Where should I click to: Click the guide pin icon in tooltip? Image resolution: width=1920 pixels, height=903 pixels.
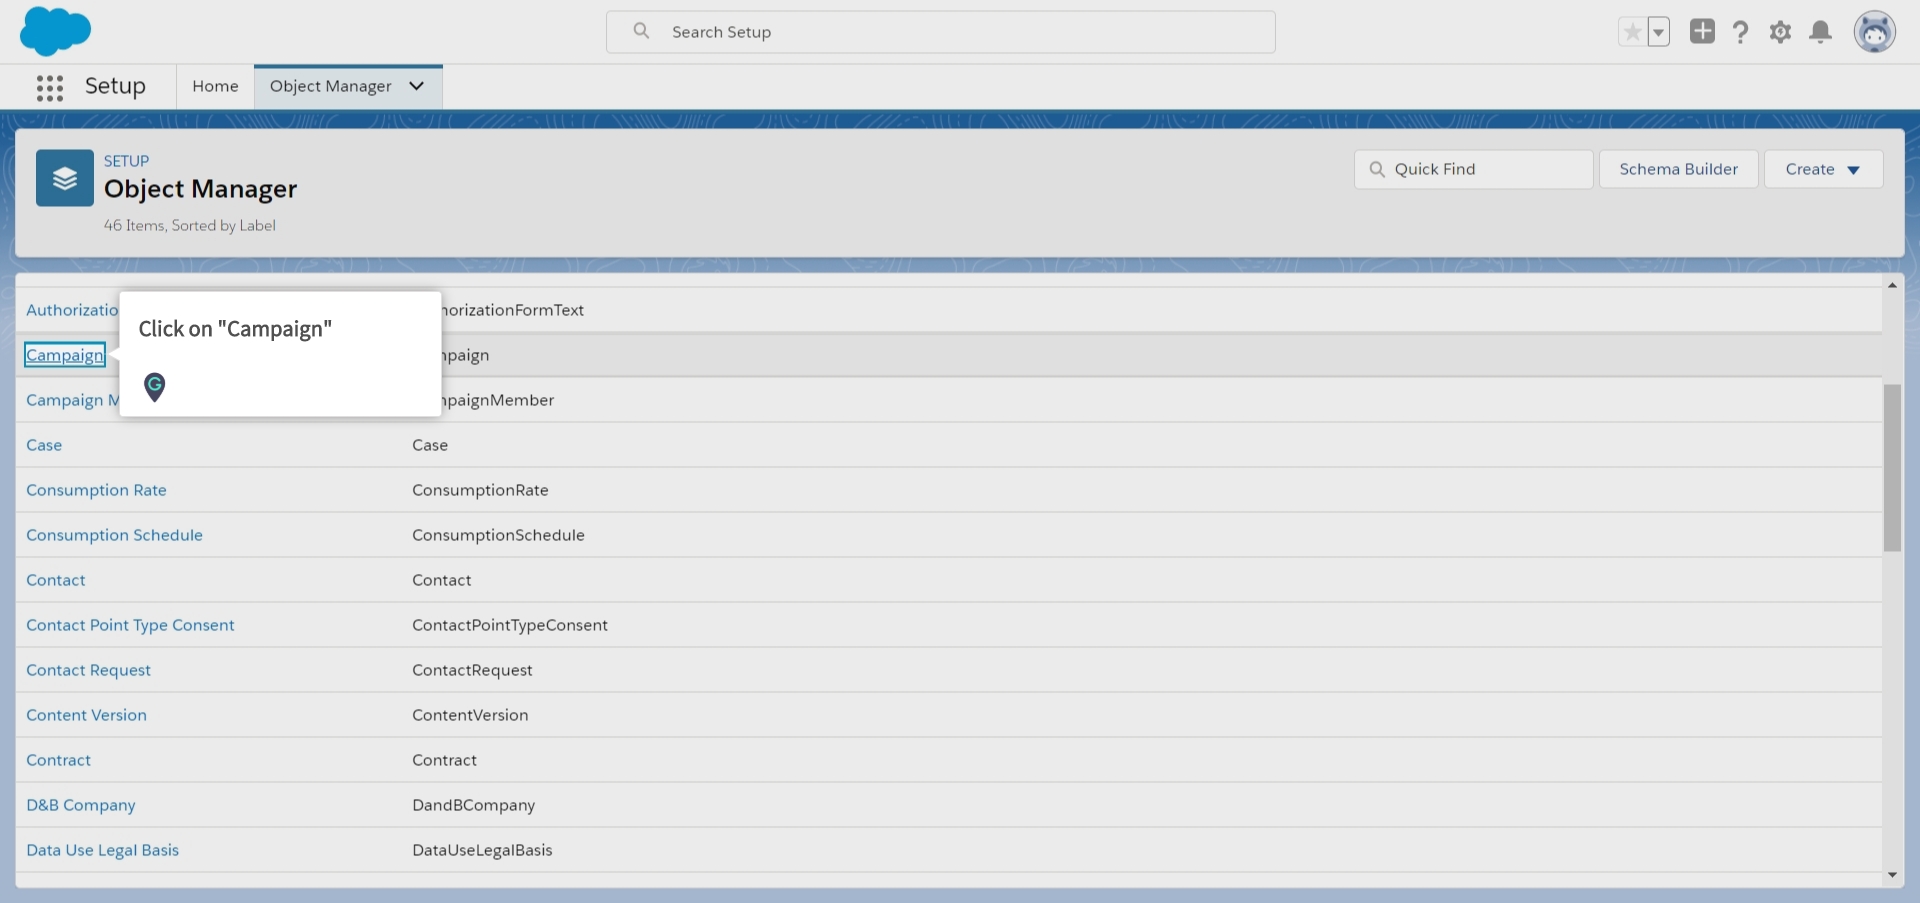click(154, 386)
